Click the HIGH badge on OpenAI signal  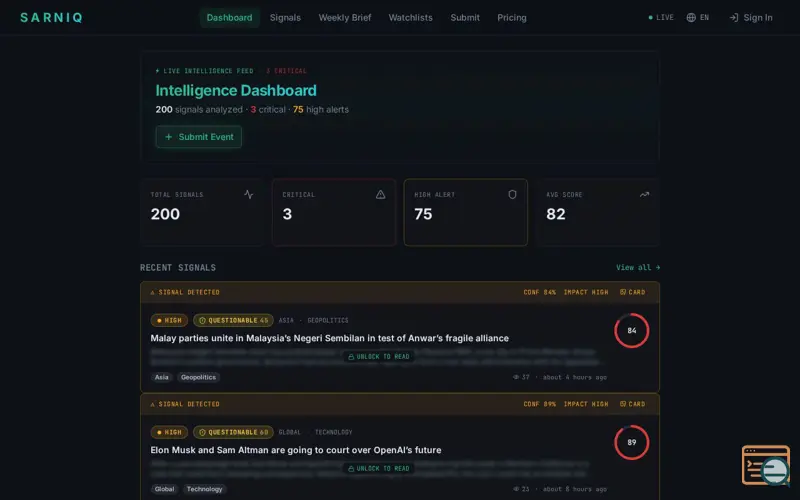(169, 432)
